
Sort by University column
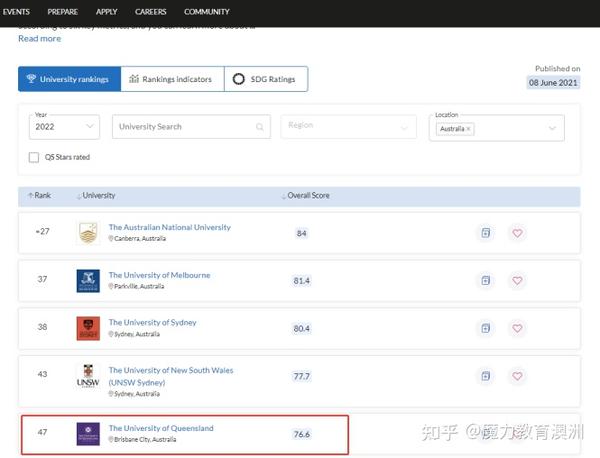[x=96, y=196]
